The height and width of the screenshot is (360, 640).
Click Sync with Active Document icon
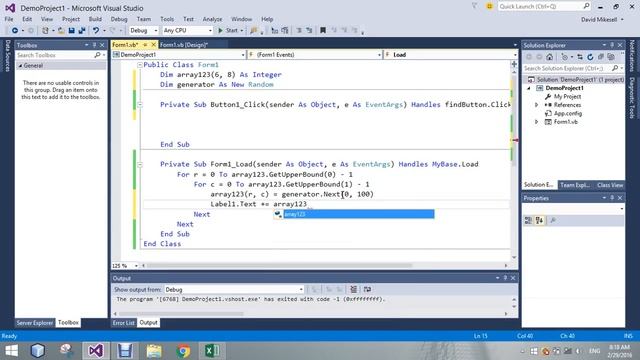(580, 57)
